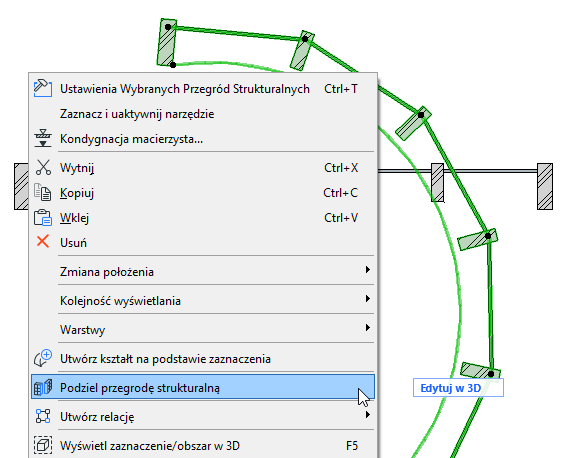Click the home story icon beside Kondygnacja macierzysta
575x458 pixels.
tap(43, 139)
